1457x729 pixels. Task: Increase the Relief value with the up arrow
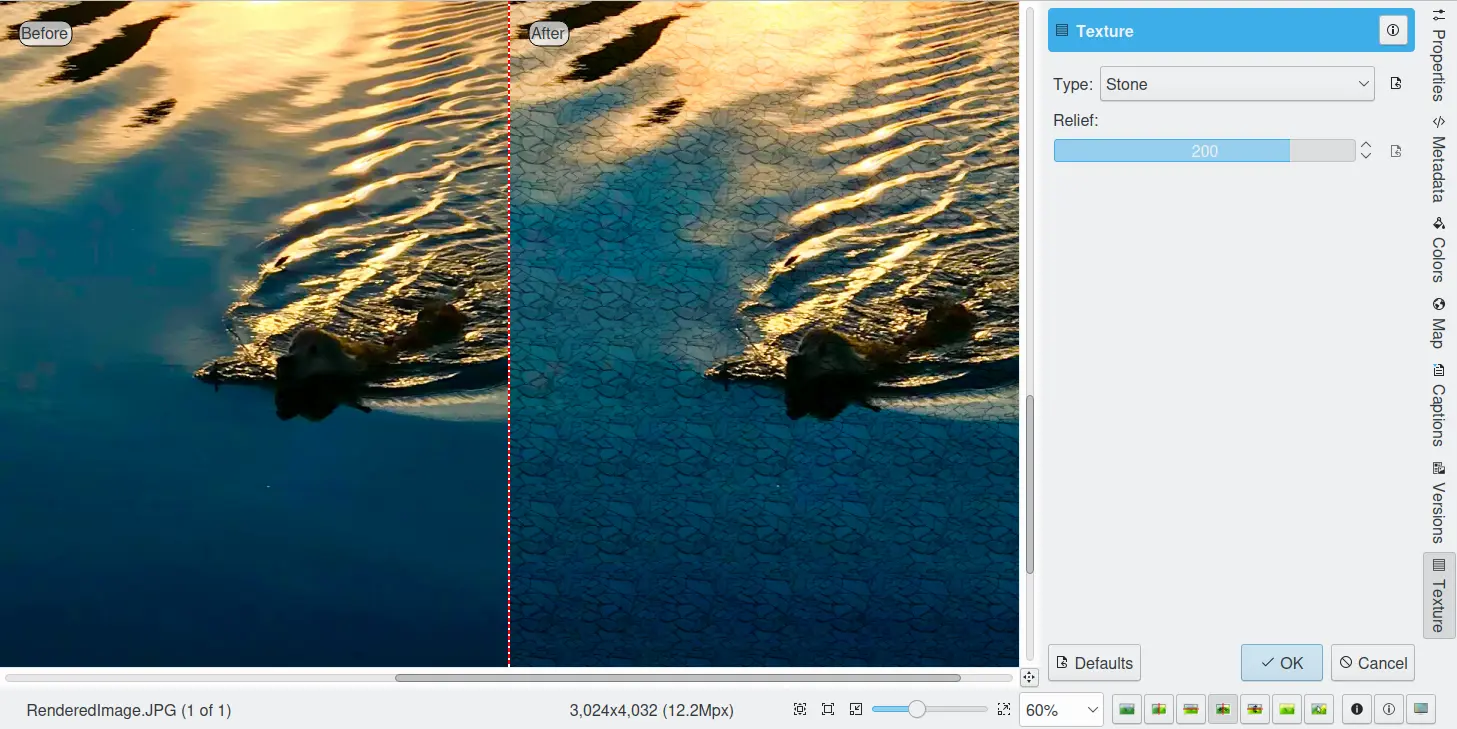pyautogui.click(x=1365, y=145)
